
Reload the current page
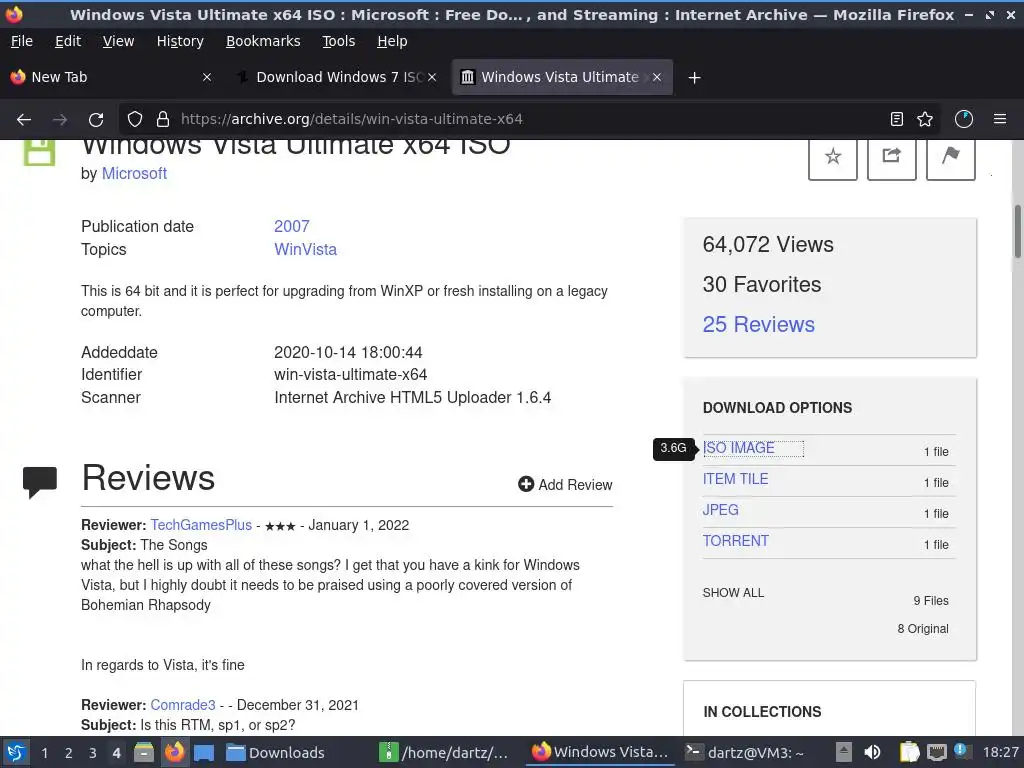[x=96, y=120]
